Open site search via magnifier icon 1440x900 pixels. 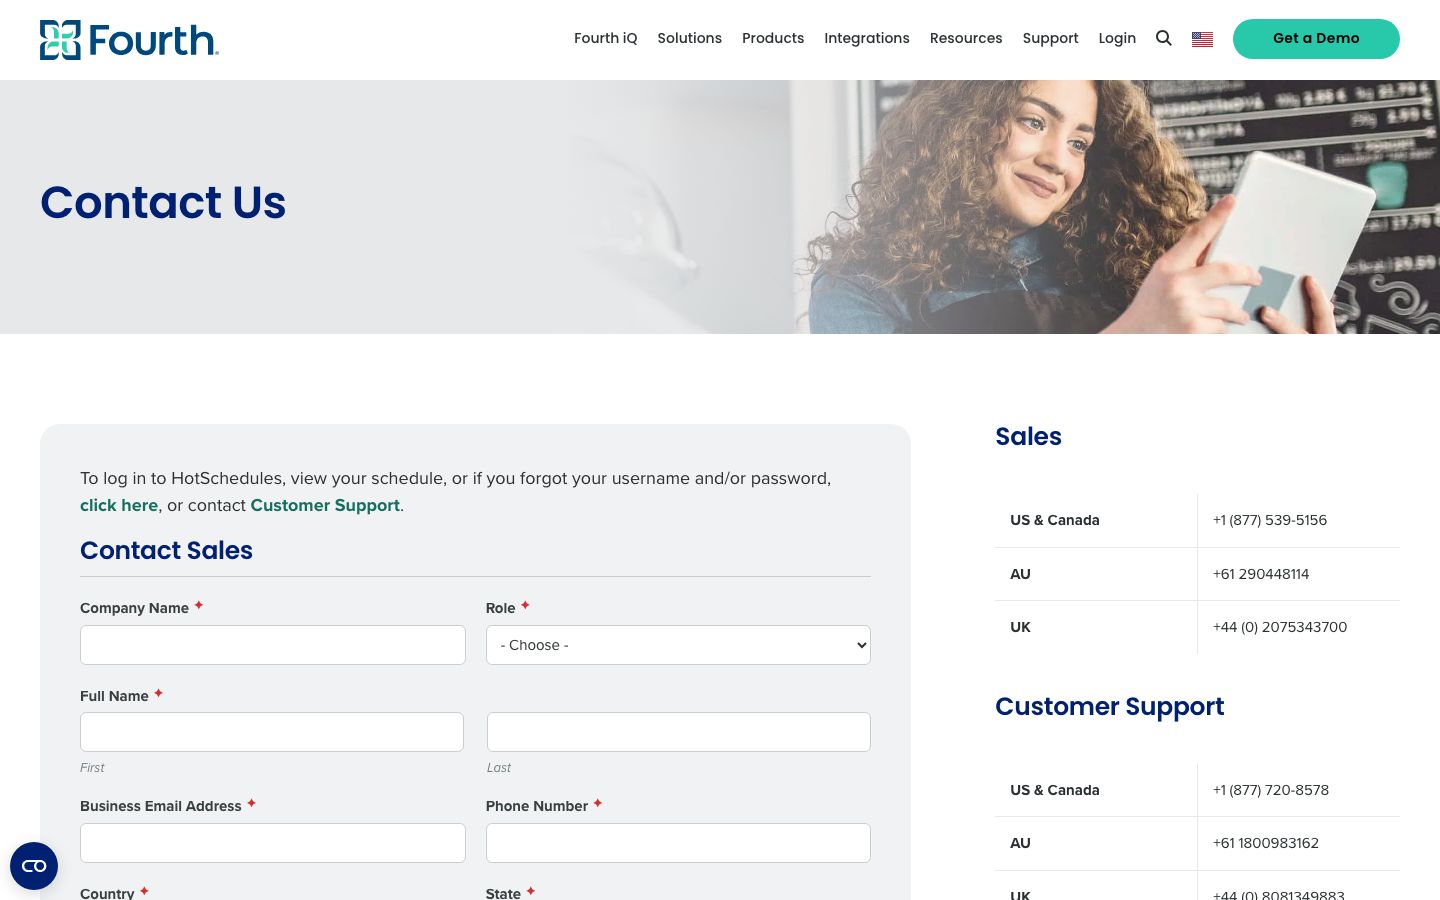[1164, 38]
